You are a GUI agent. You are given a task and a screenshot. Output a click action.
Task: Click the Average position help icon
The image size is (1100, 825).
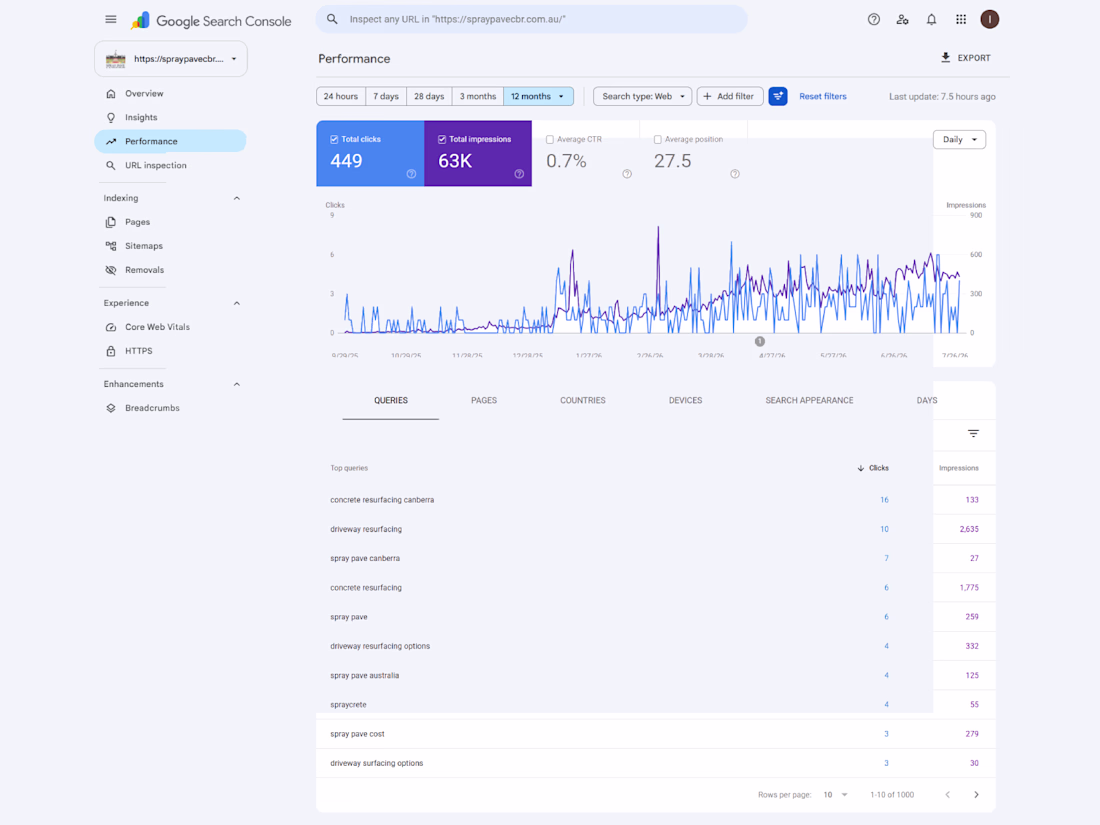(735, 174)
